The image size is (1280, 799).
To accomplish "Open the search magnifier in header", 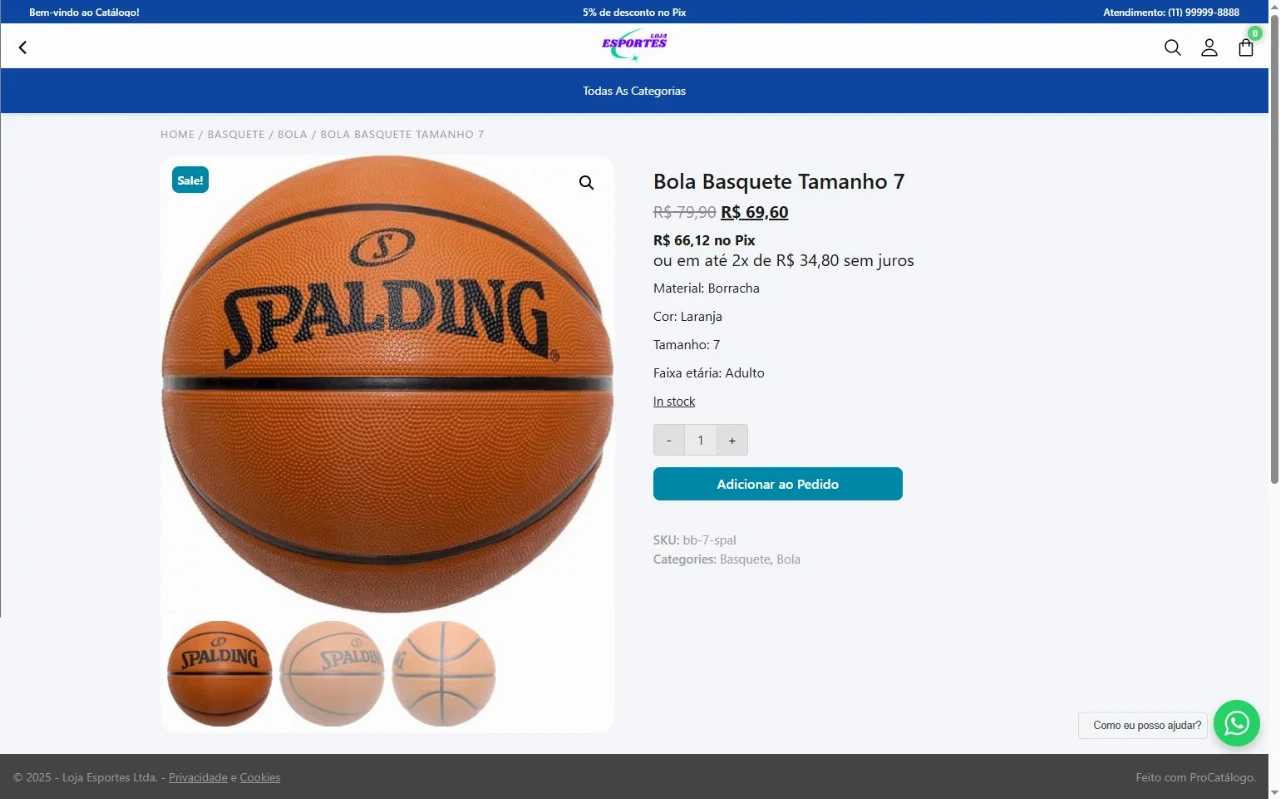I will click(x=1172, y=47).
